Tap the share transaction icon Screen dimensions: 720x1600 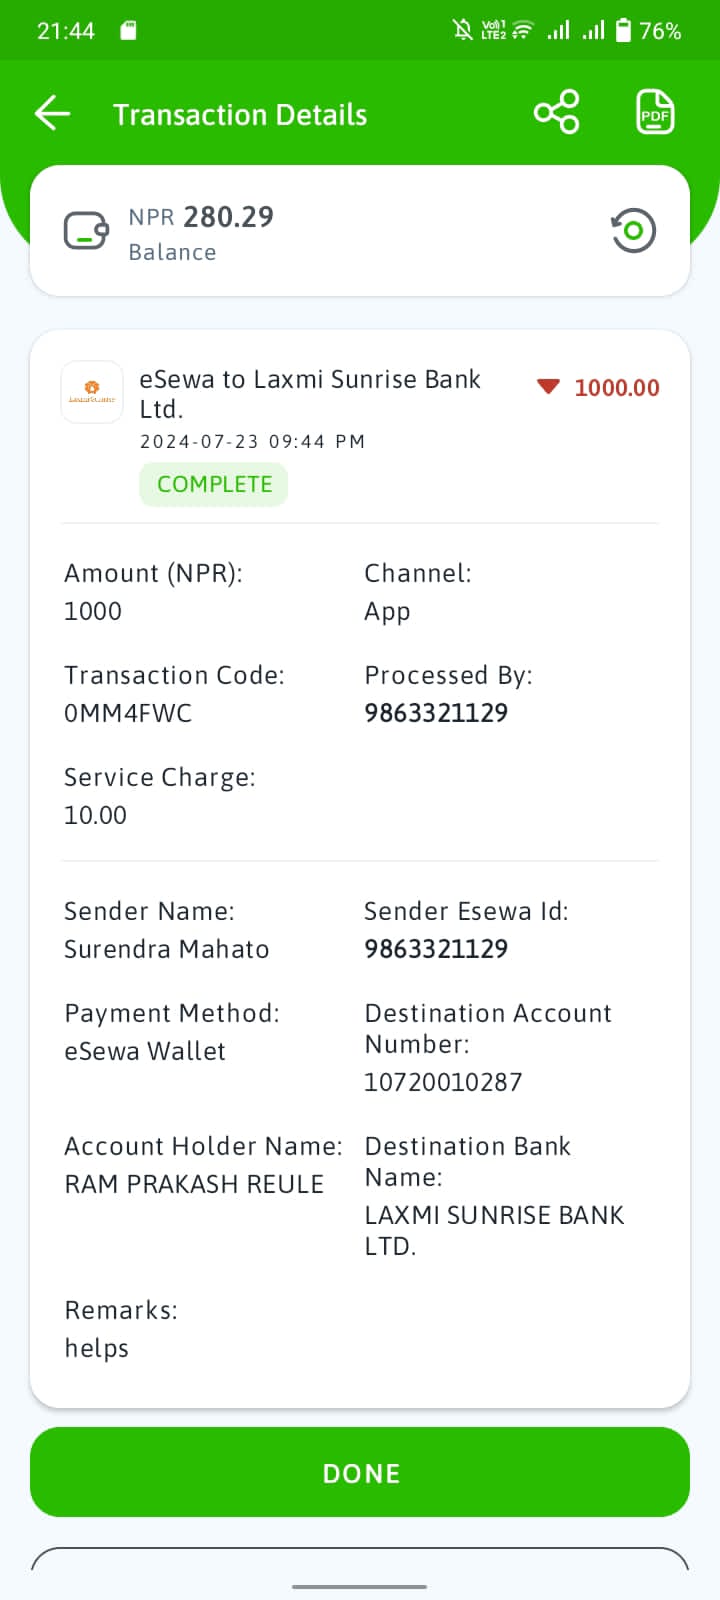click(557, 112)
